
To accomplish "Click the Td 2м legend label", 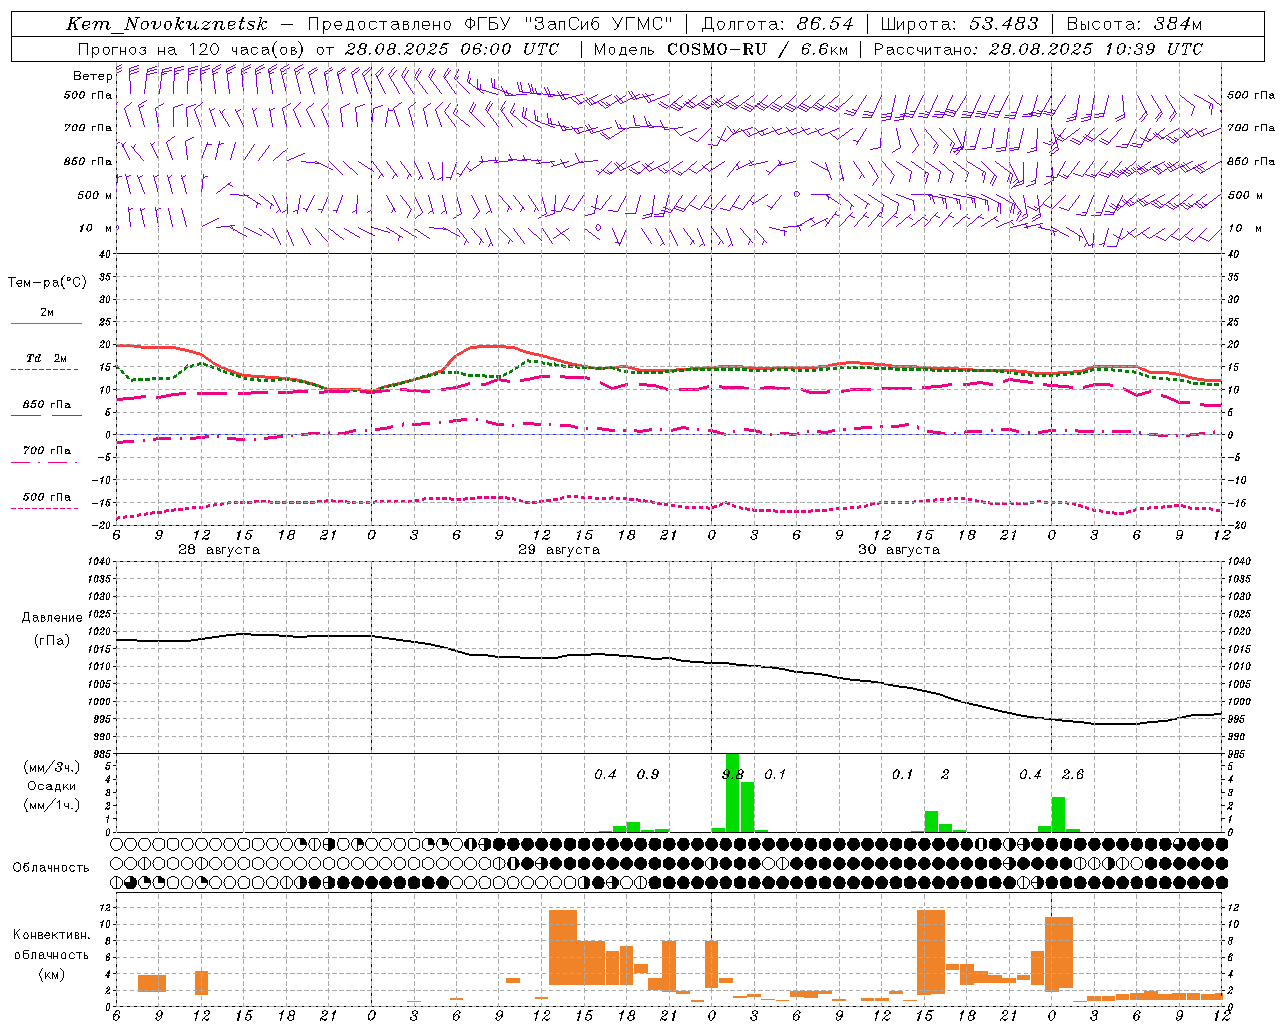I will [46, 358].
